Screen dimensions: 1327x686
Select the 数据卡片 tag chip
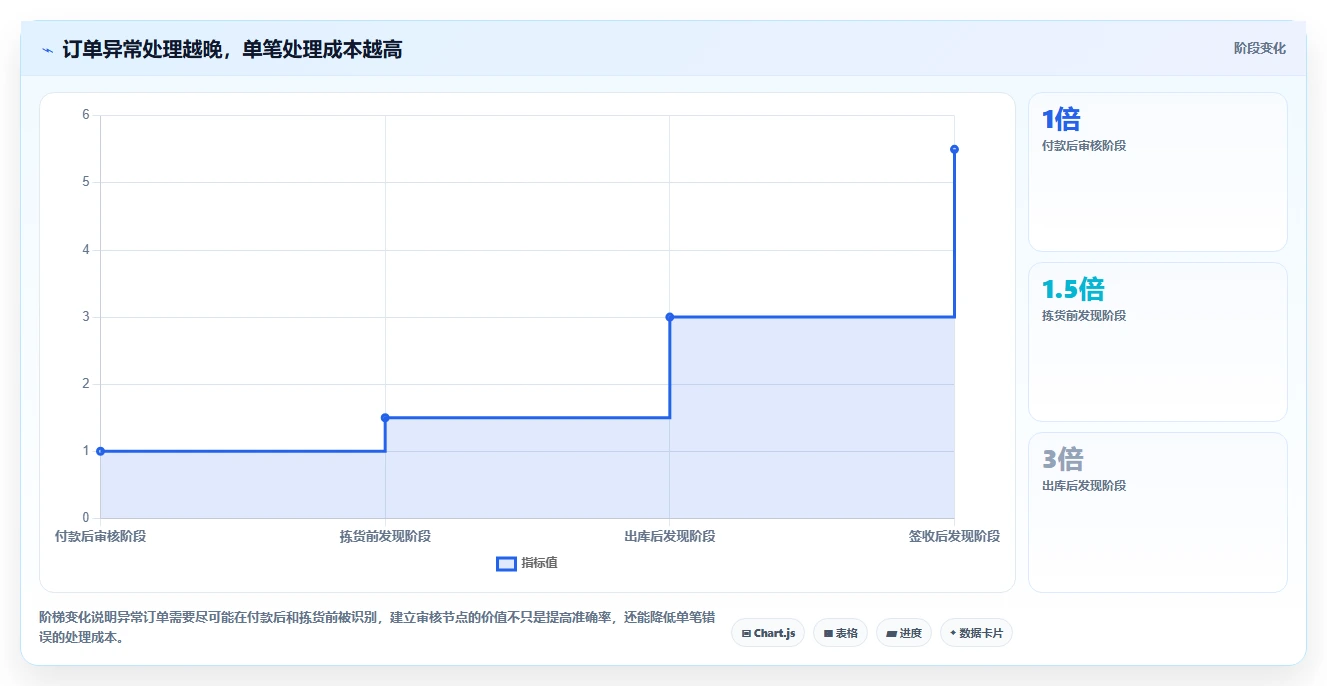976,633
